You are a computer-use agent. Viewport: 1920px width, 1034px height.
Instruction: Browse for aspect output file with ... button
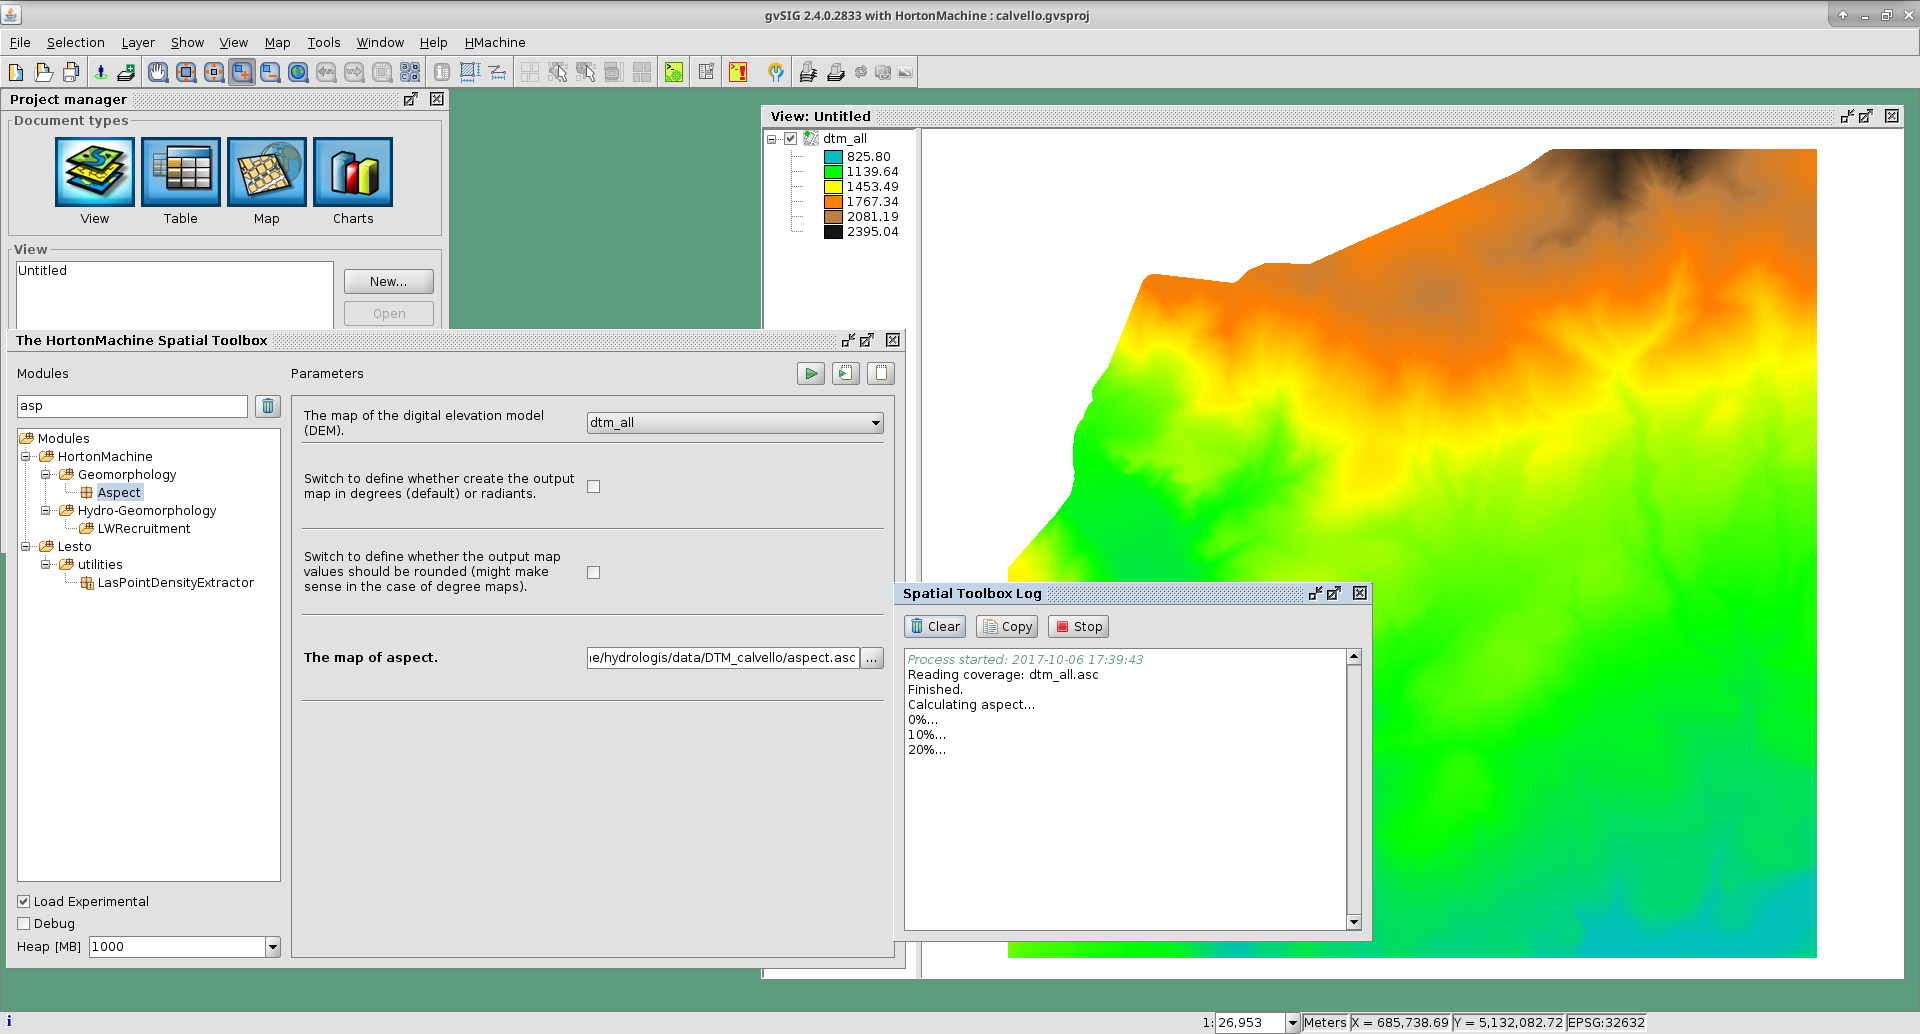coord(872,658)
